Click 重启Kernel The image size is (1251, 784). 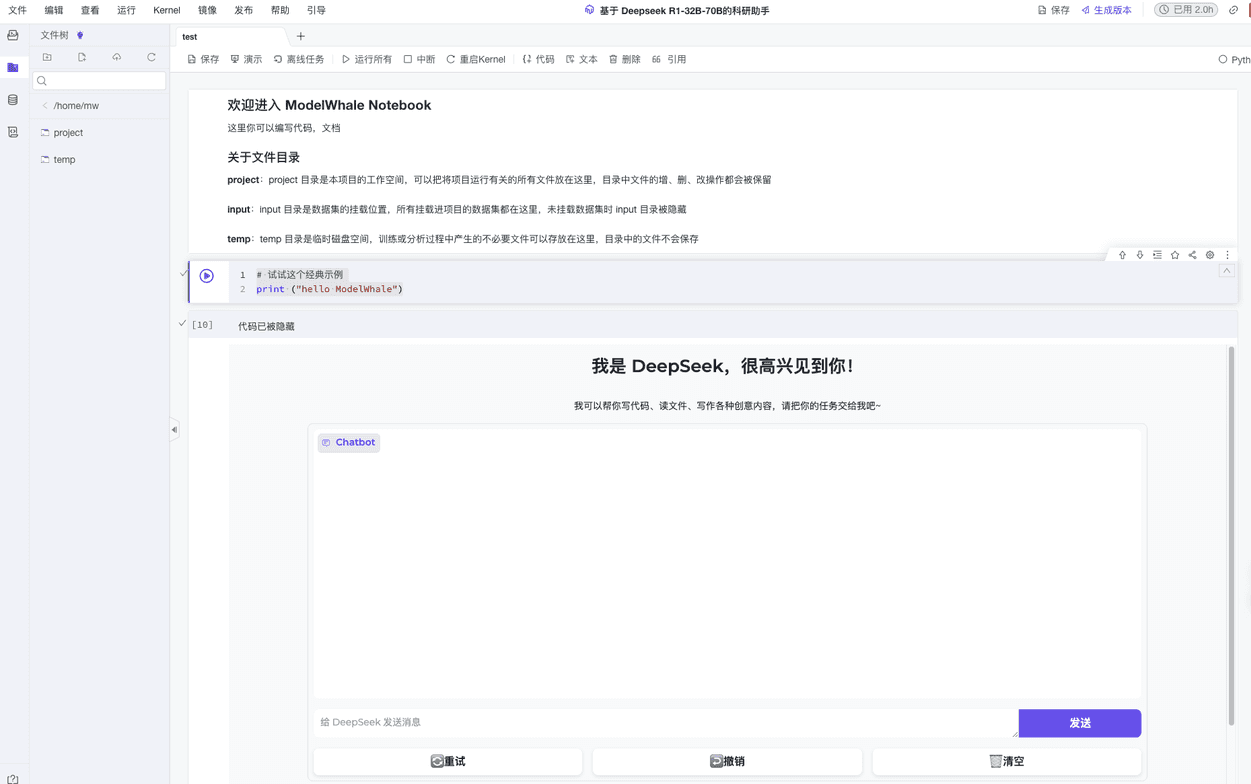point(476,59)
